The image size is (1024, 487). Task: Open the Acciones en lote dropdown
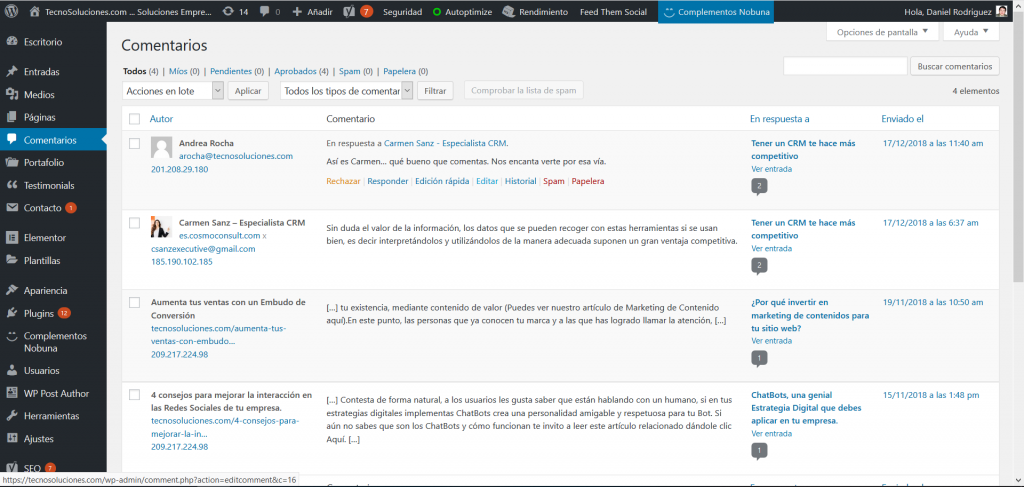pyautogui.click(x=173, y=90)
